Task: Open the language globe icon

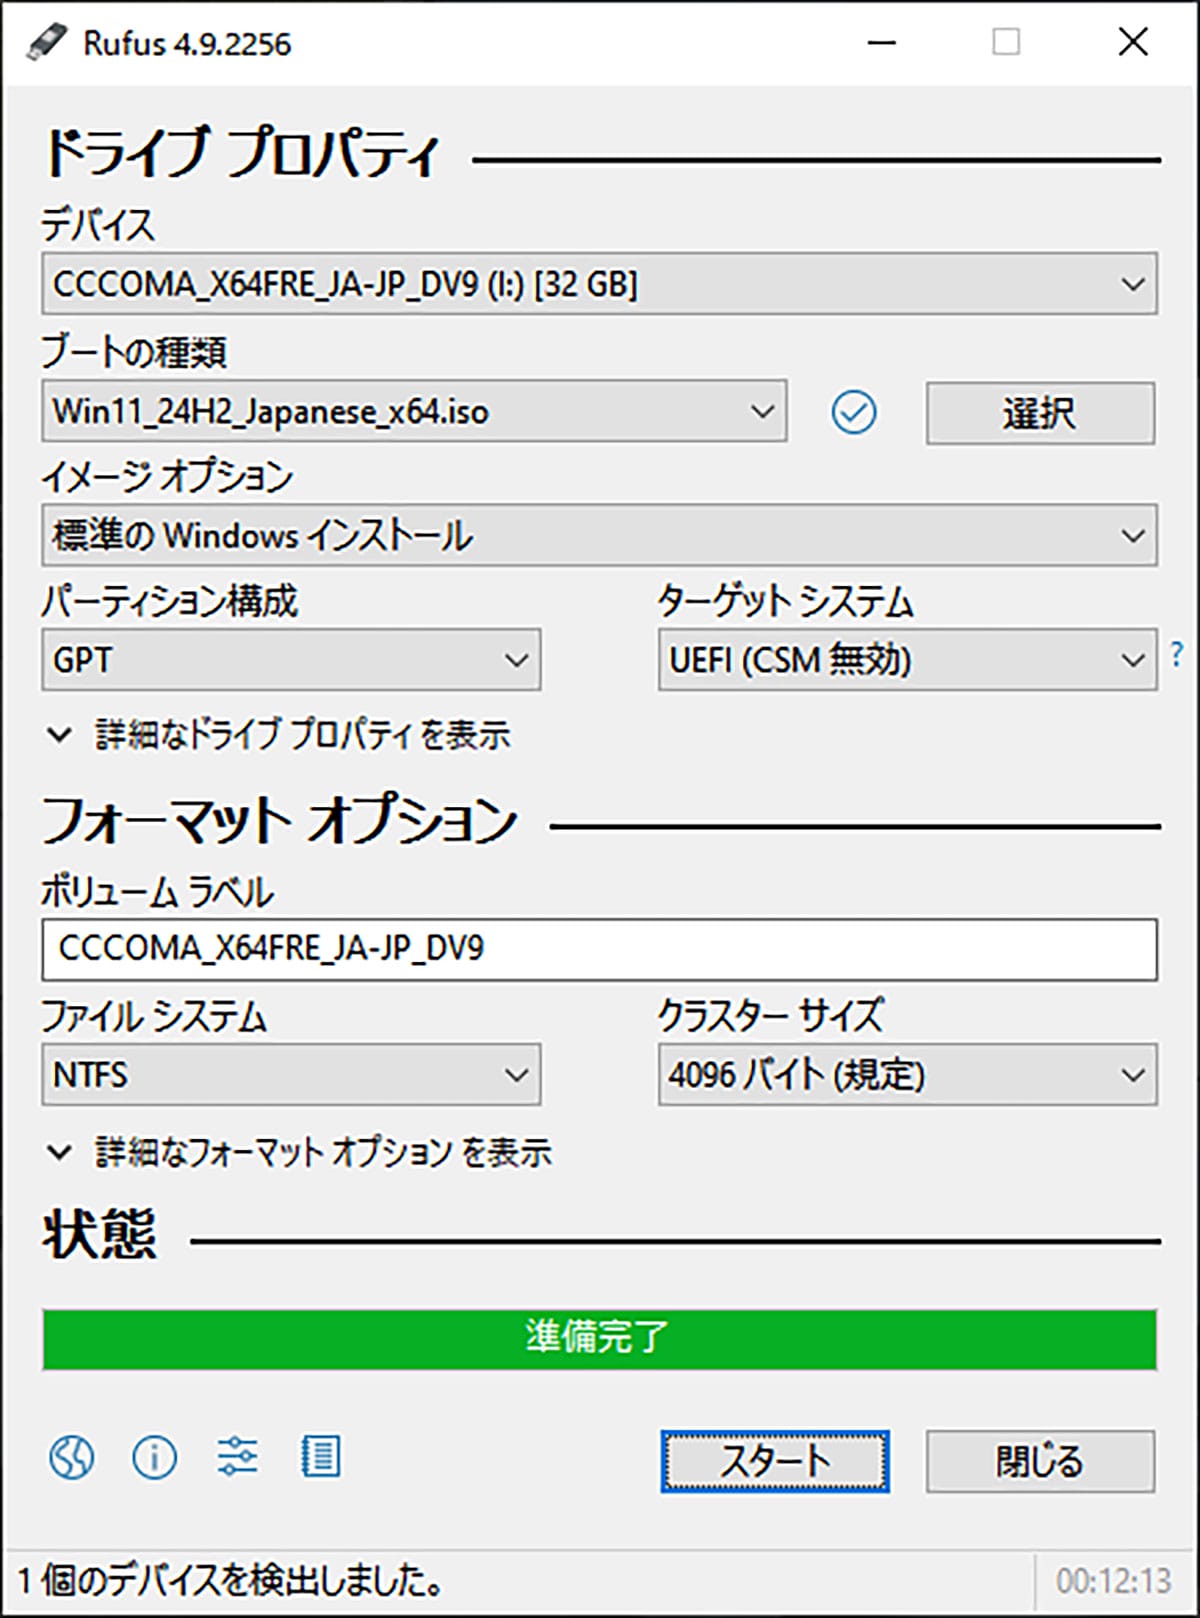Action: coord(72,1457)
